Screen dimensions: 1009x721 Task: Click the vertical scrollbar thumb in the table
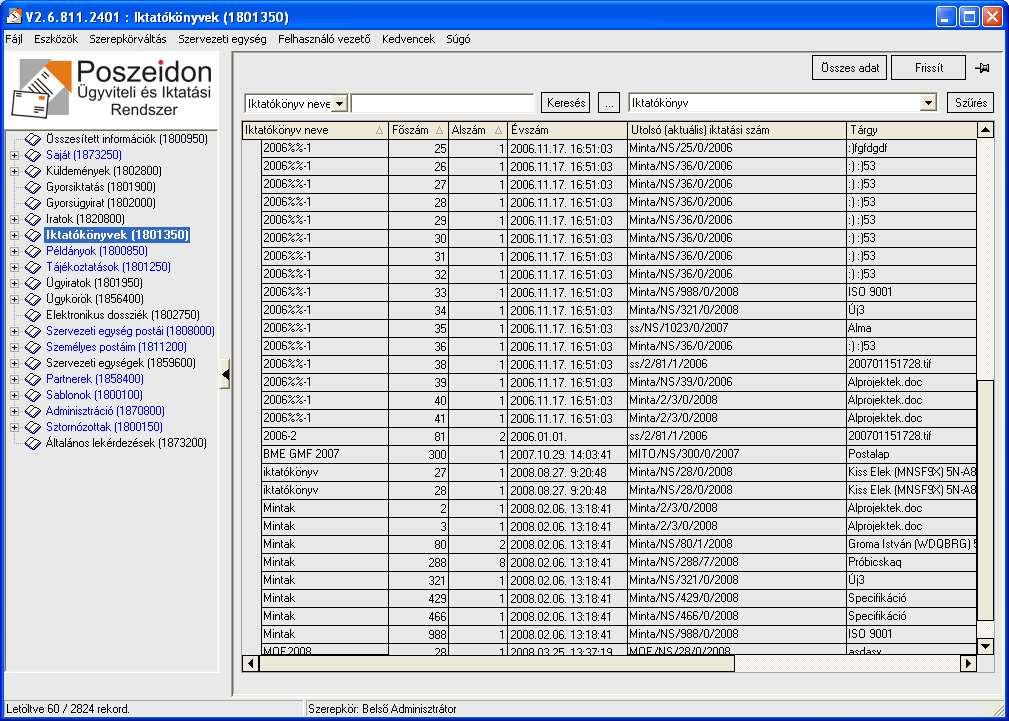click(x=985, y=500)
